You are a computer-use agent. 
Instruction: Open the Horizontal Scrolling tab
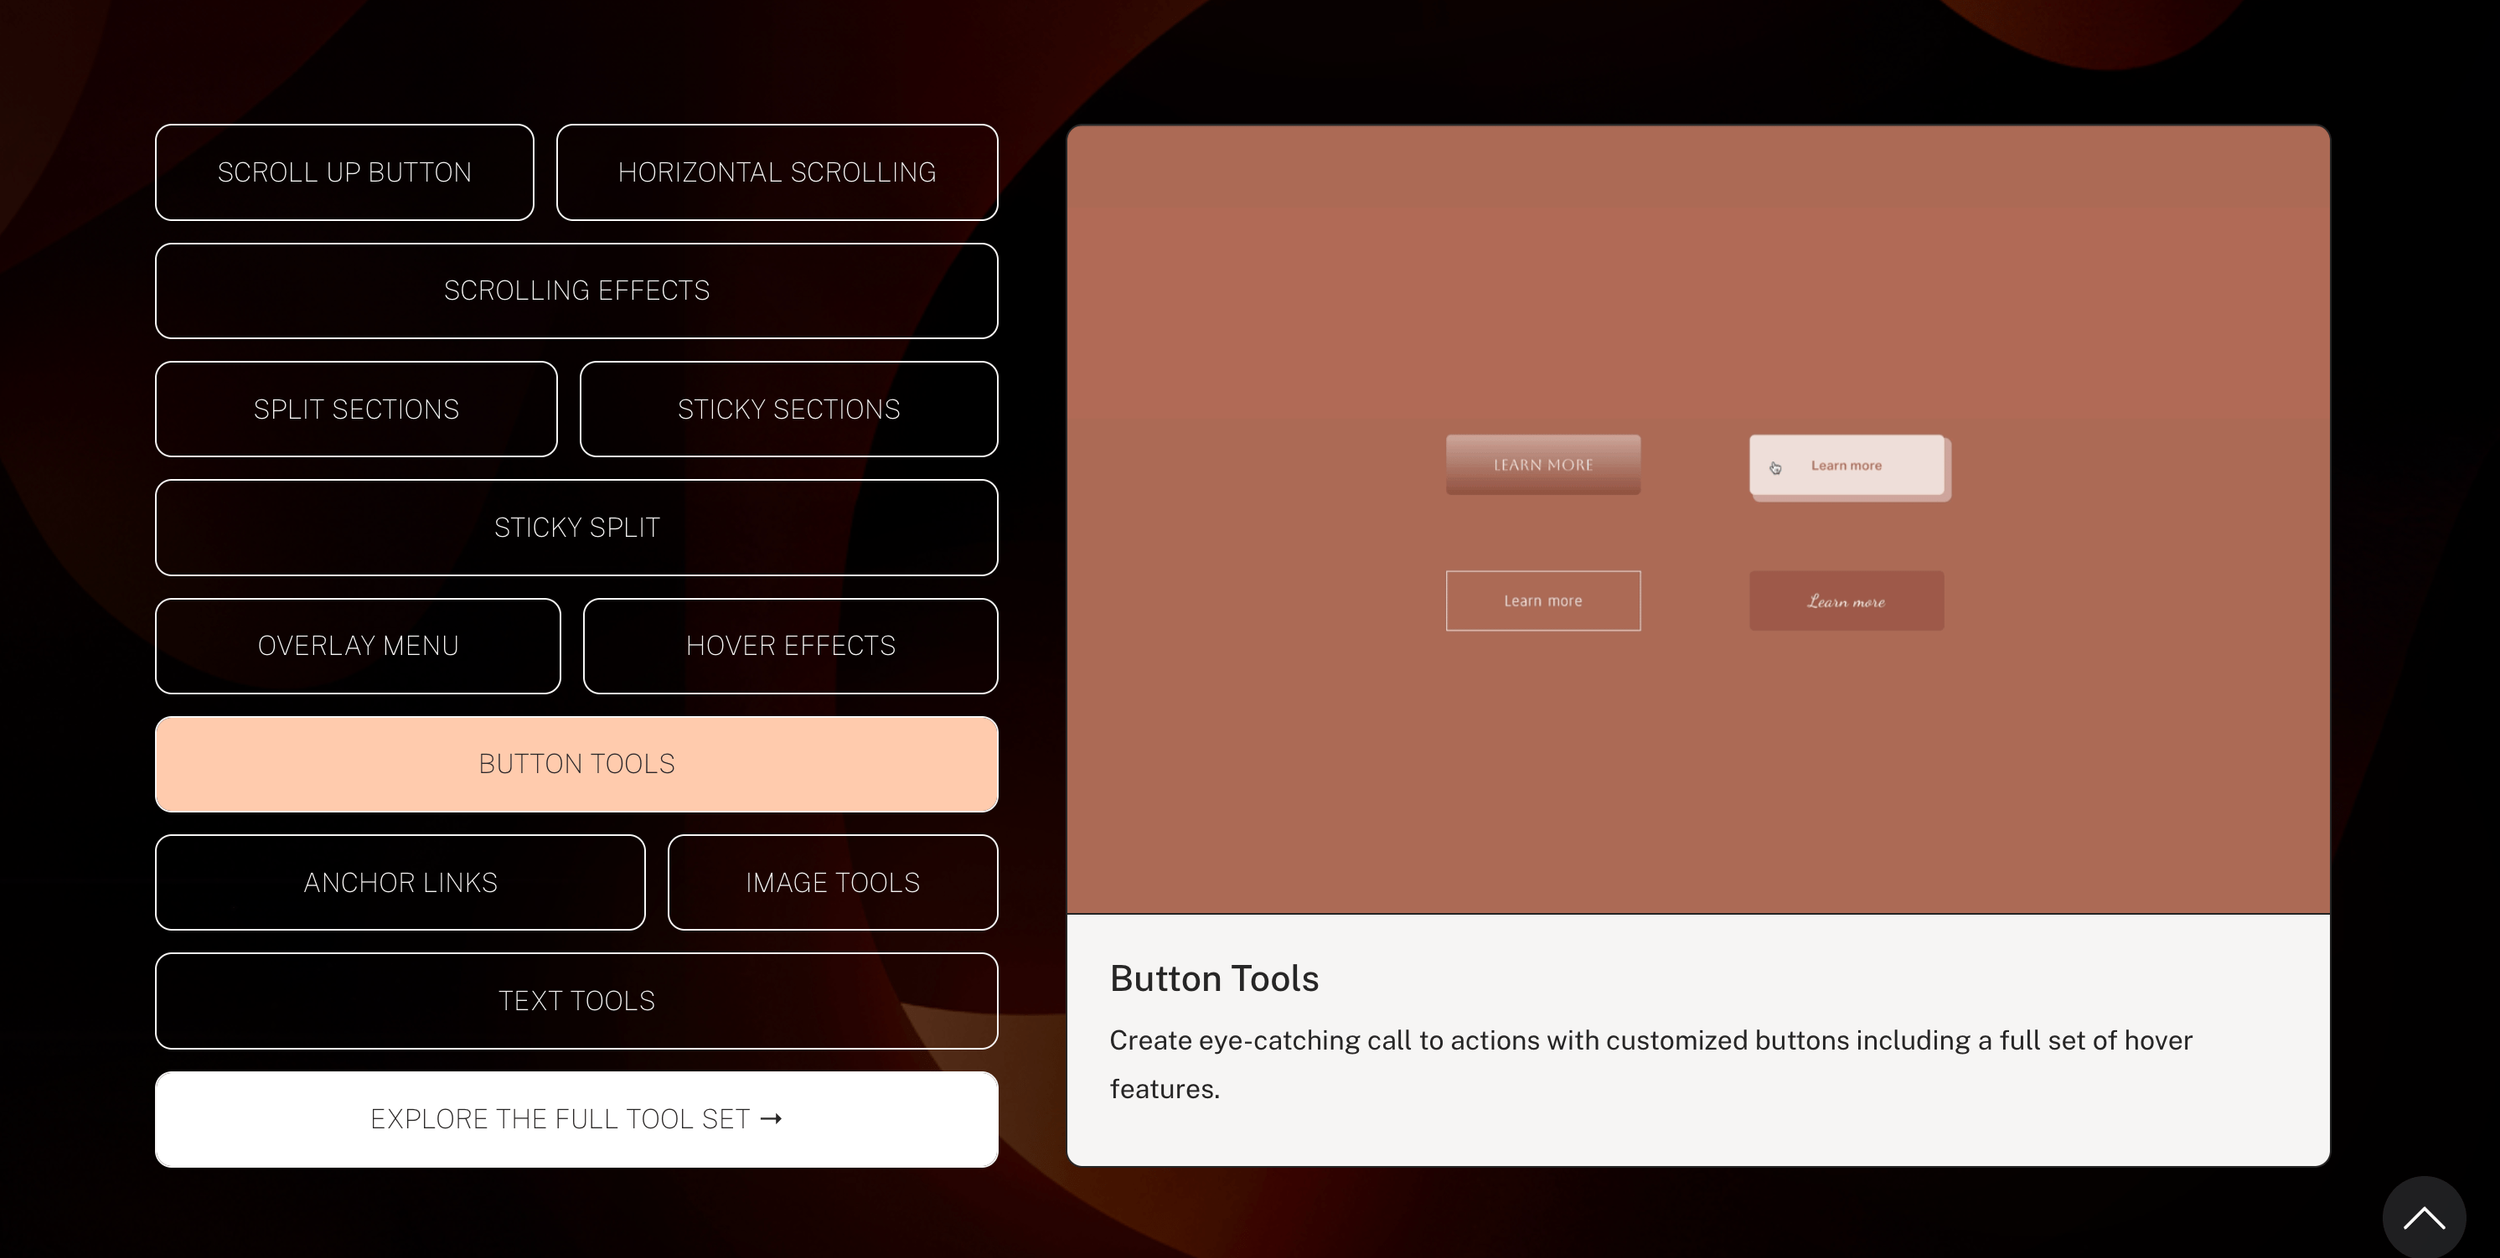click(x=776, y=172)
